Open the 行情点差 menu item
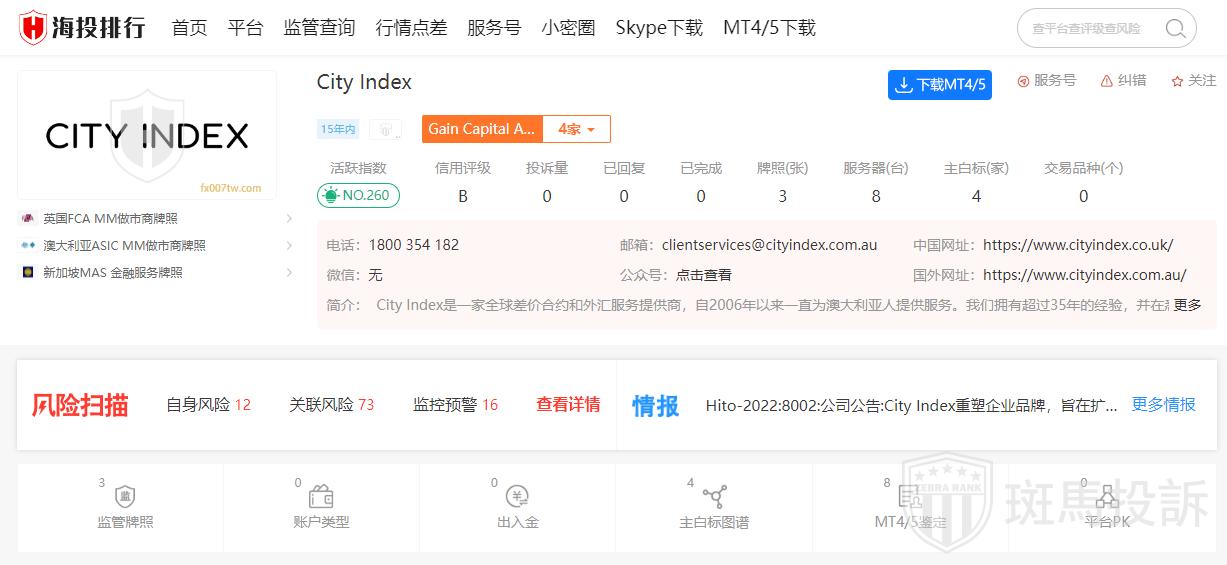This screenshot has height=565, width=1227. (411, 28)
